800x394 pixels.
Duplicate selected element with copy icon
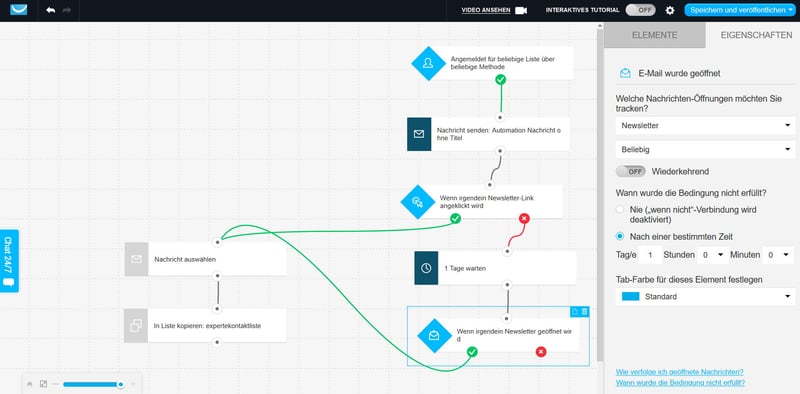[x=575, y=312]
